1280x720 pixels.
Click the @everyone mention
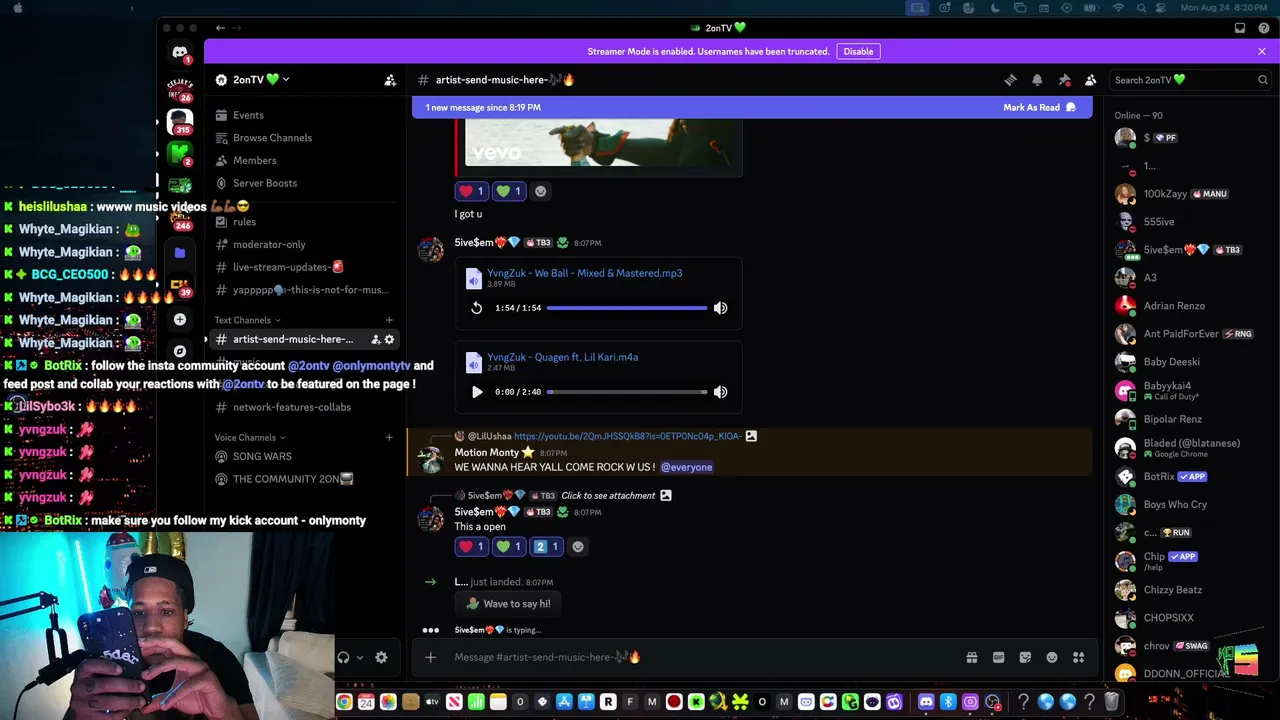[686, 467]
